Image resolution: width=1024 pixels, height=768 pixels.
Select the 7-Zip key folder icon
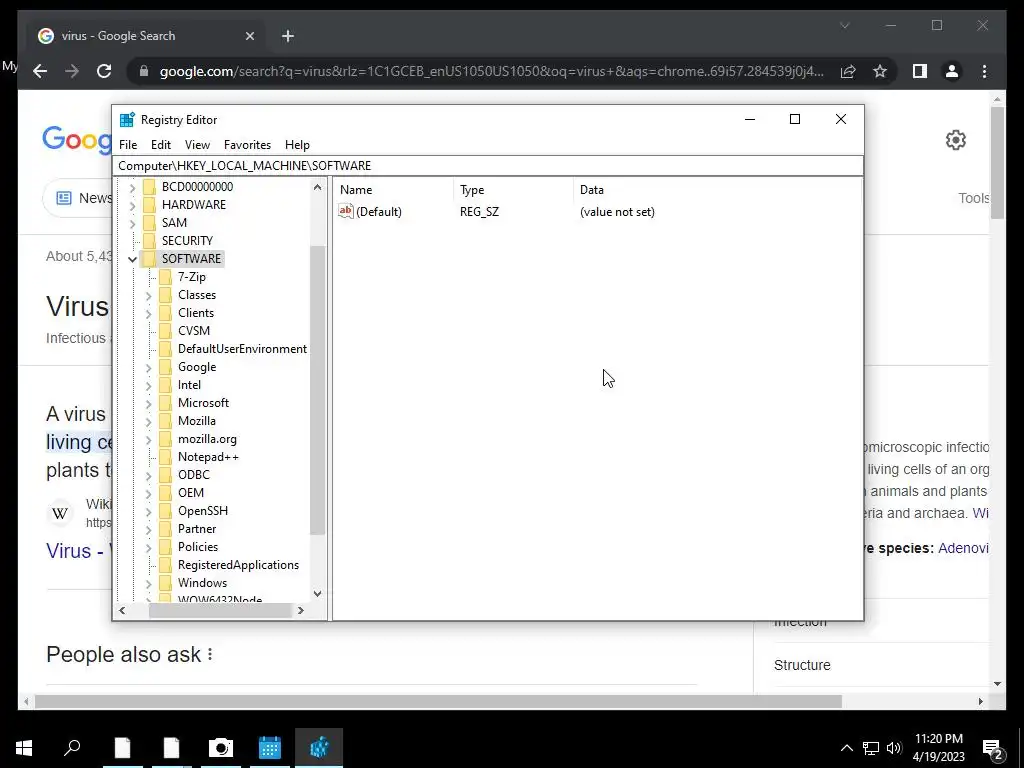pyautogui.click(x=165, y=277)
